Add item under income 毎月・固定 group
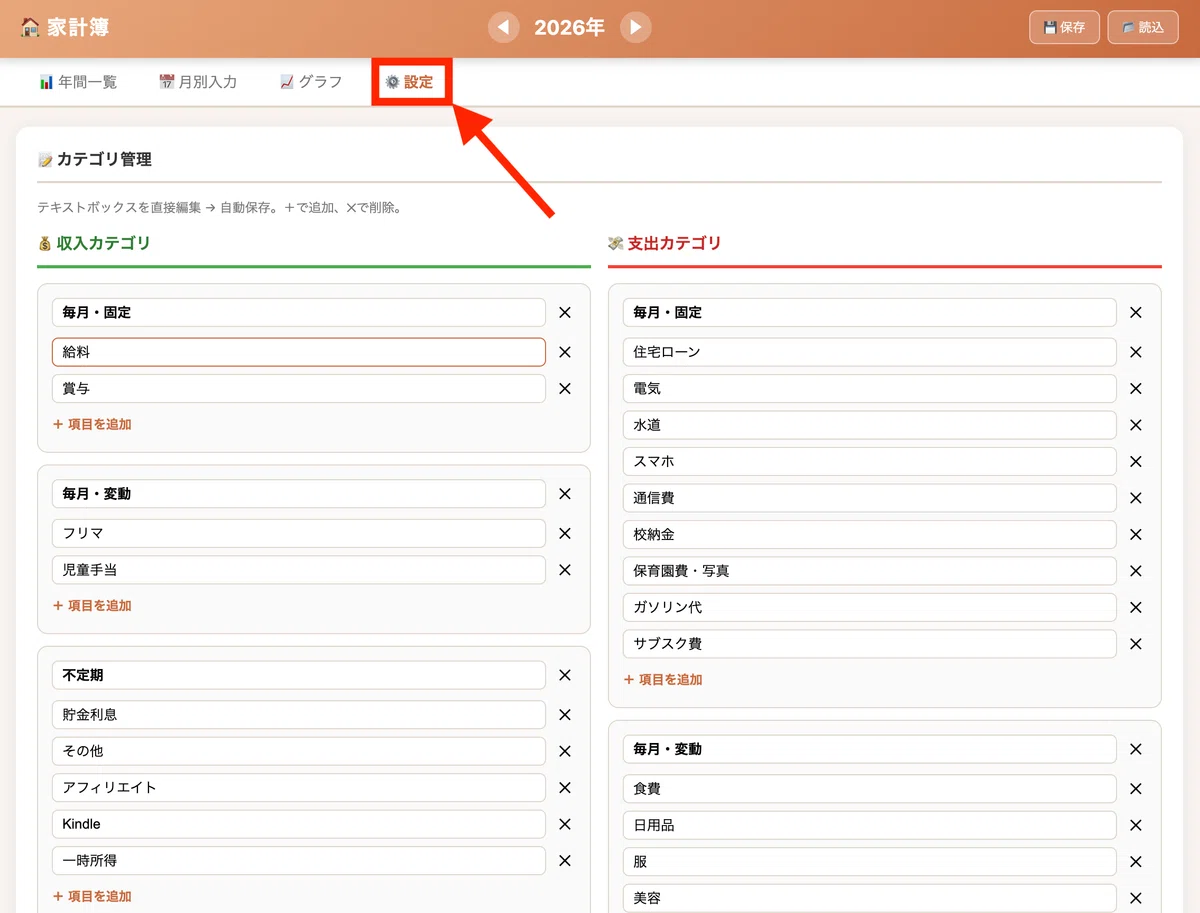This screenshot has height=913, width=1200. 92,424
